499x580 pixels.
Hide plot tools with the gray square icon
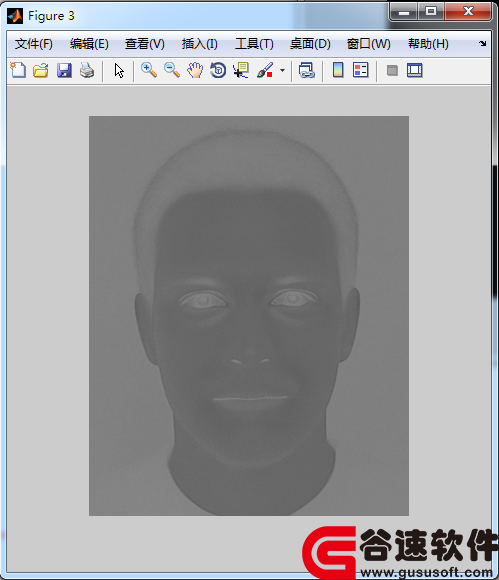click(392, 70)
